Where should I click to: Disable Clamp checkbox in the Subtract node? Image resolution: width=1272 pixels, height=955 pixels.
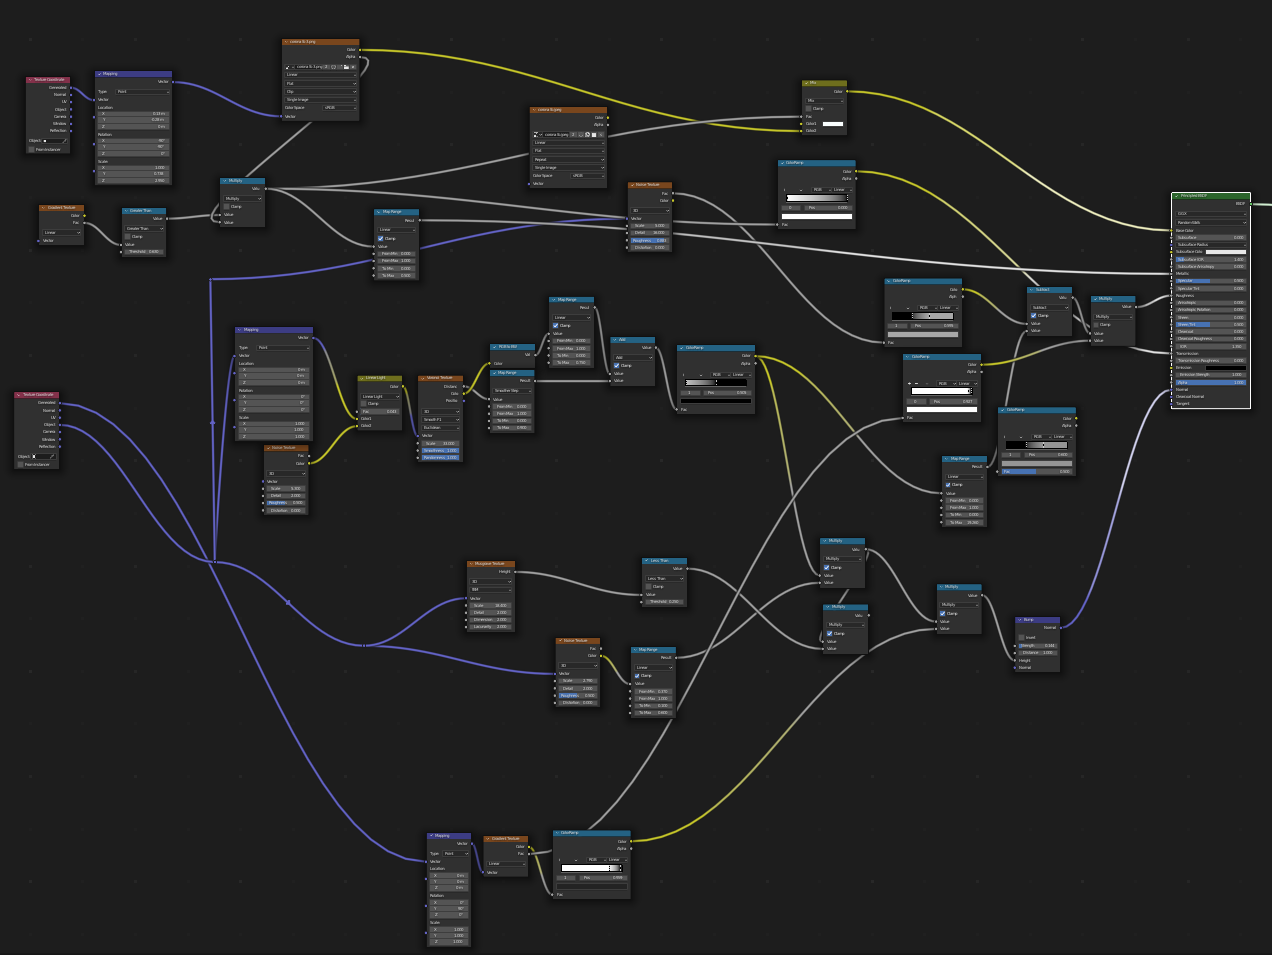(1033, 315)
